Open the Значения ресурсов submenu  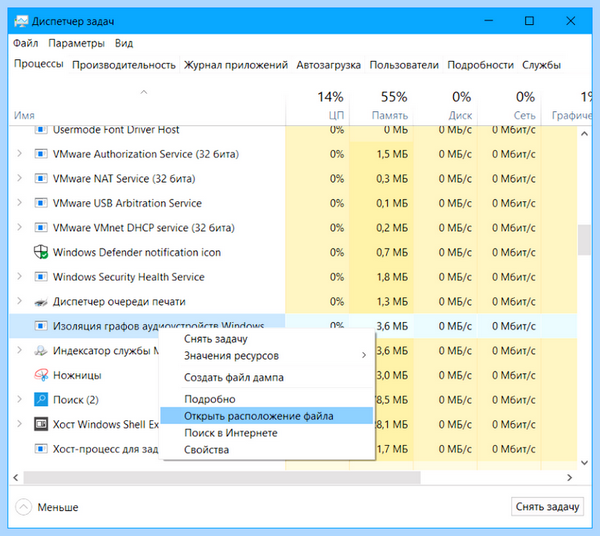[x=267, y=356]
